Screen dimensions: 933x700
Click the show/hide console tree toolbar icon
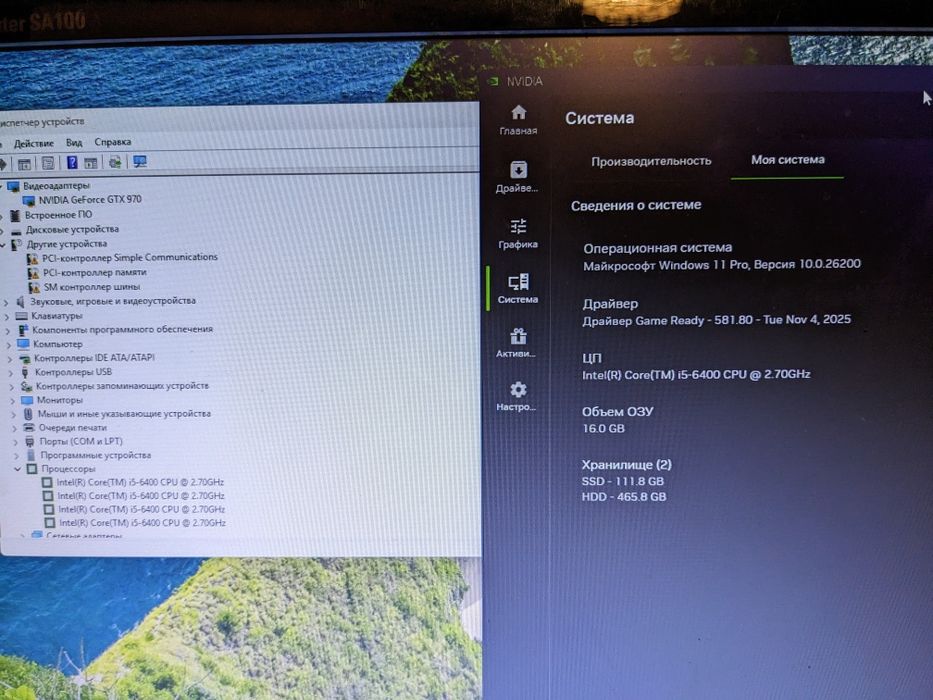tap(24, 164)
